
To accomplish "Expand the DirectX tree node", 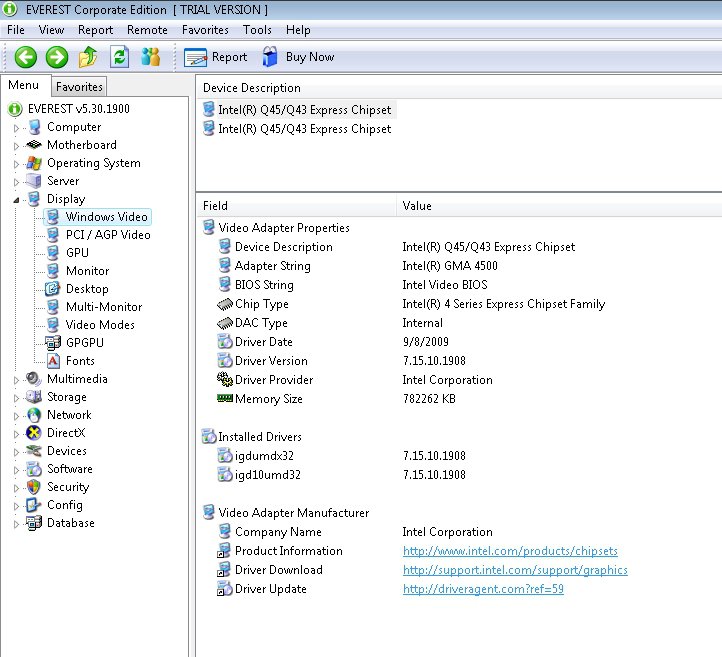I will pyautogui.click(x=17, y=434).
